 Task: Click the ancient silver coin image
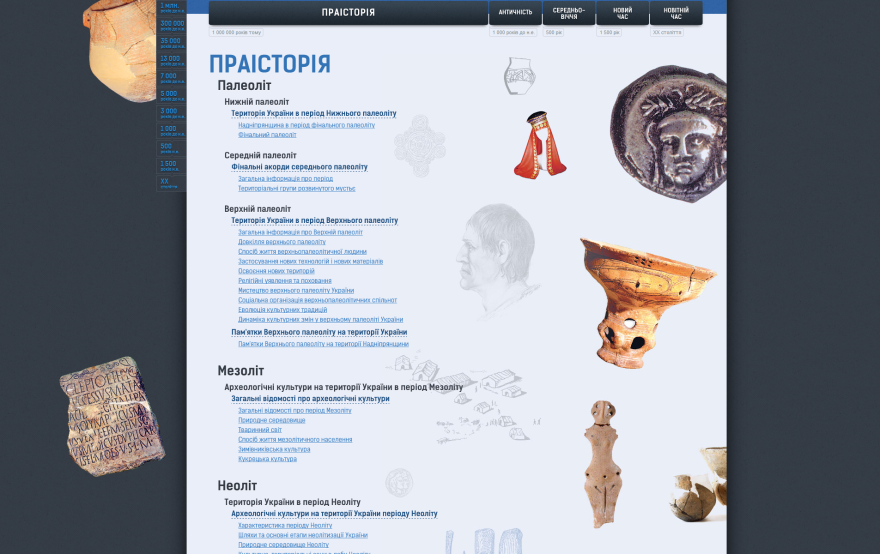(x=668, y=134)
